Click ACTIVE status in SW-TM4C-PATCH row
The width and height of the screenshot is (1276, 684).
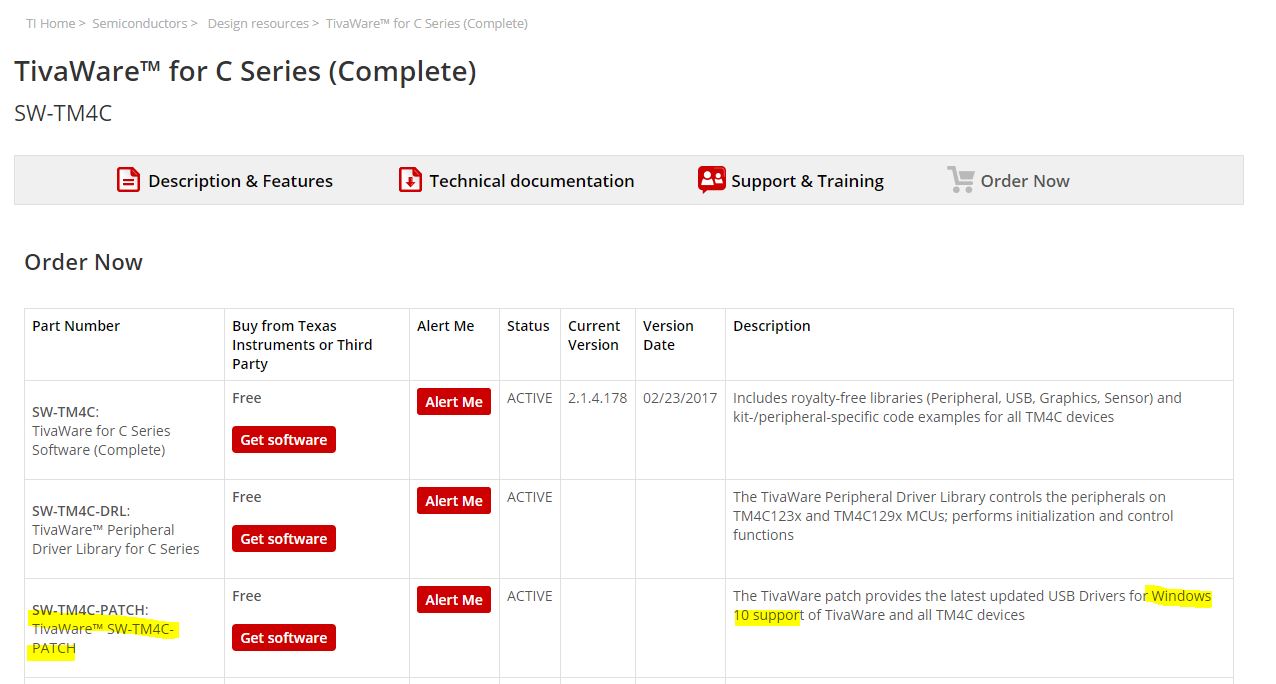click(x=530, y=596)
